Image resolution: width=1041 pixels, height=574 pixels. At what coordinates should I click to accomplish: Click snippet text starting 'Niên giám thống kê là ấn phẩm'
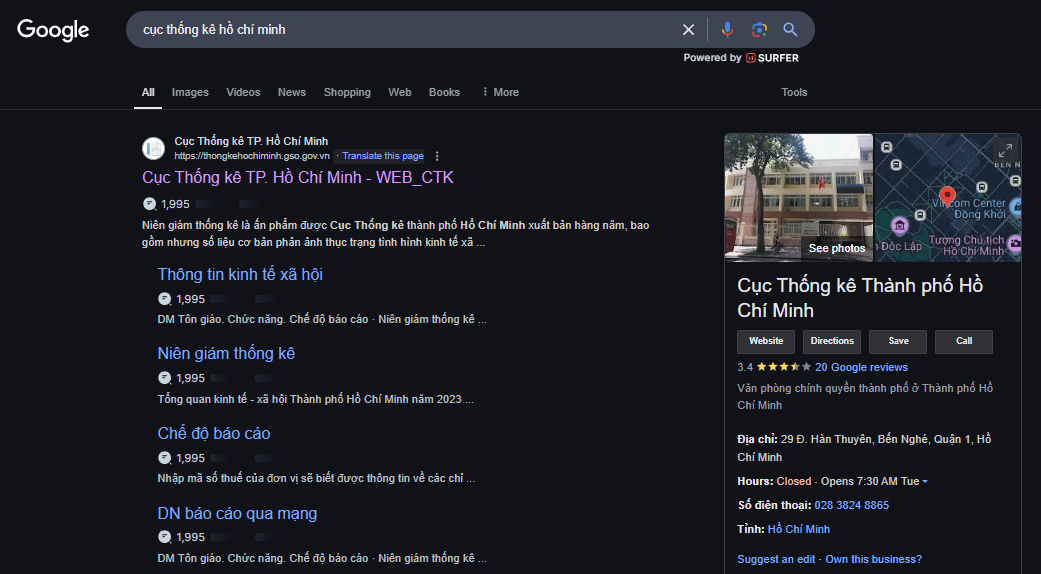[396, 234]
